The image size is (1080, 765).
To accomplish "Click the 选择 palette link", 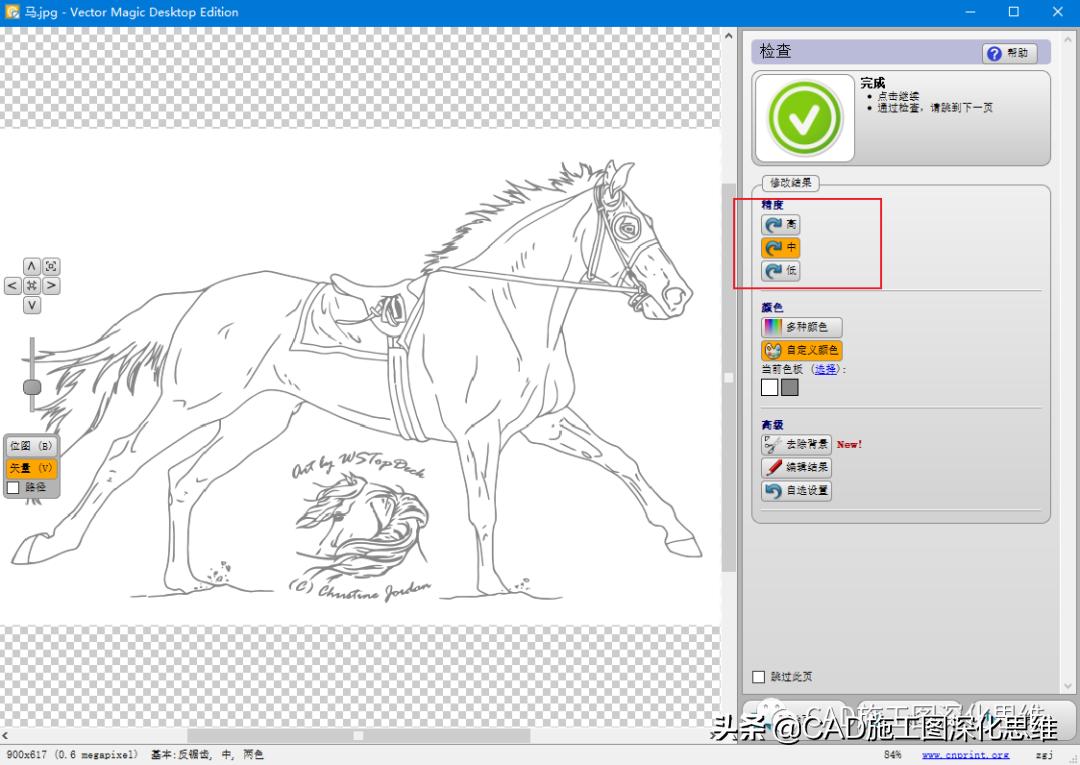I will point(825,369).
